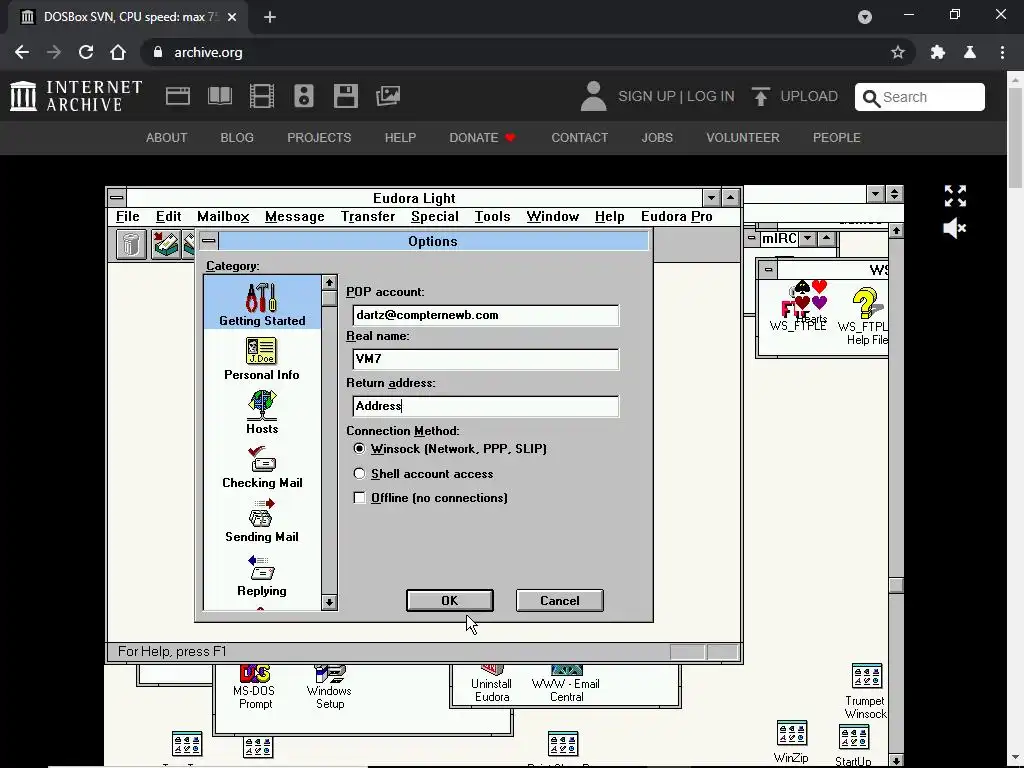Click the browser page scrollbar thumb
Viewport: 1024px width, 768px height.
click(1015, 137)
